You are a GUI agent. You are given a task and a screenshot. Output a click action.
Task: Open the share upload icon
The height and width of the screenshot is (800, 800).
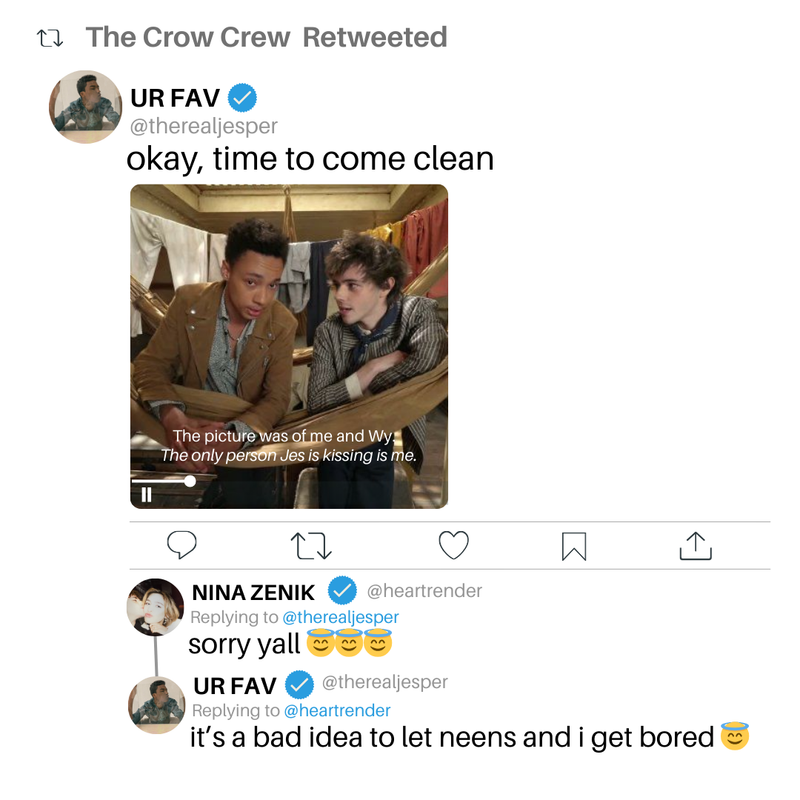click(695, 546)
